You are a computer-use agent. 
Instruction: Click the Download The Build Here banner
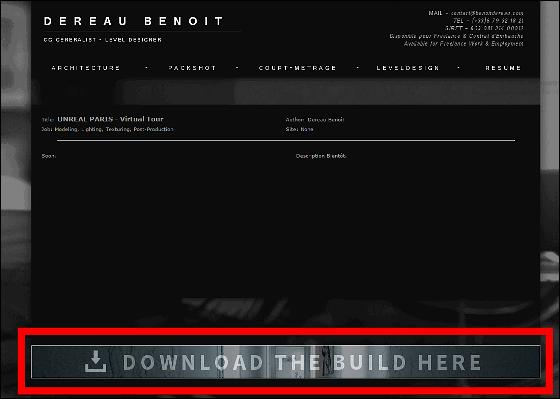[286, 361]
